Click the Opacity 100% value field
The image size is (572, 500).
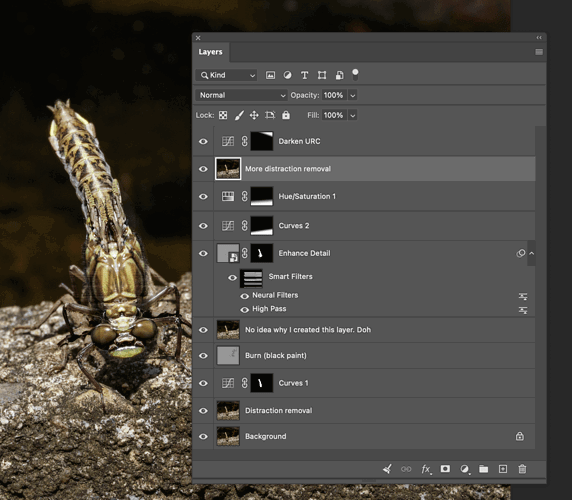[x=334, y=95]
